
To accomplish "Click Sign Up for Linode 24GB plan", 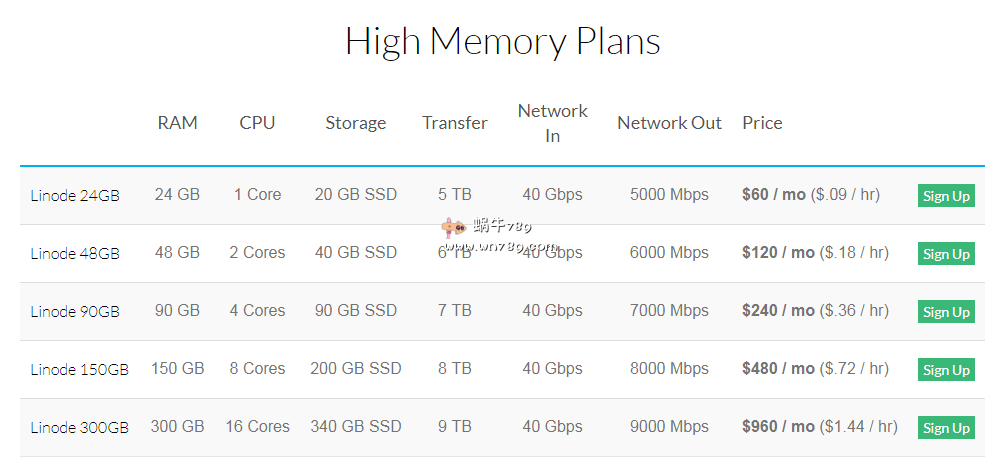I will [946, 196].
